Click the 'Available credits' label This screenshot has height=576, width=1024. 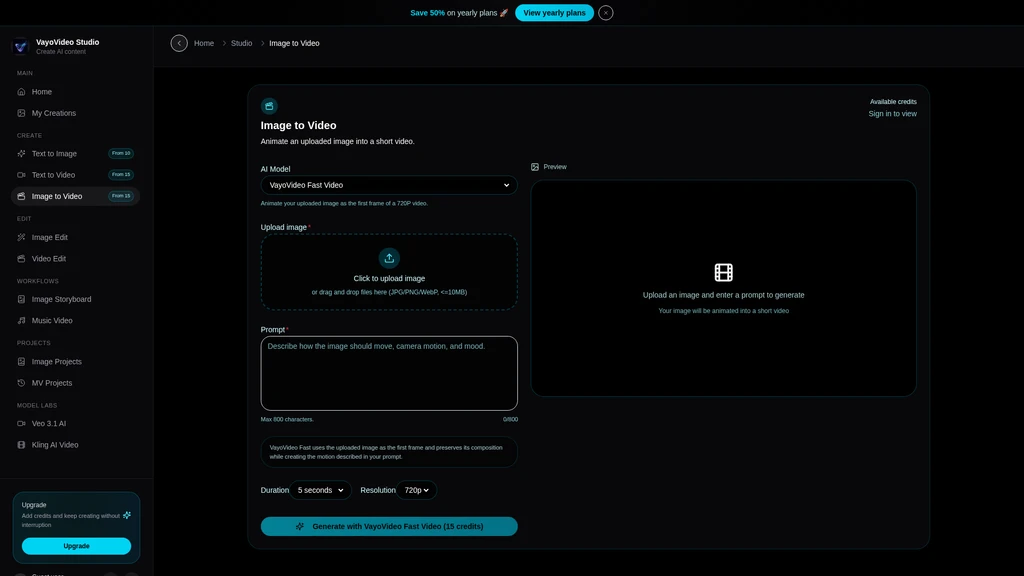point(893,102)
